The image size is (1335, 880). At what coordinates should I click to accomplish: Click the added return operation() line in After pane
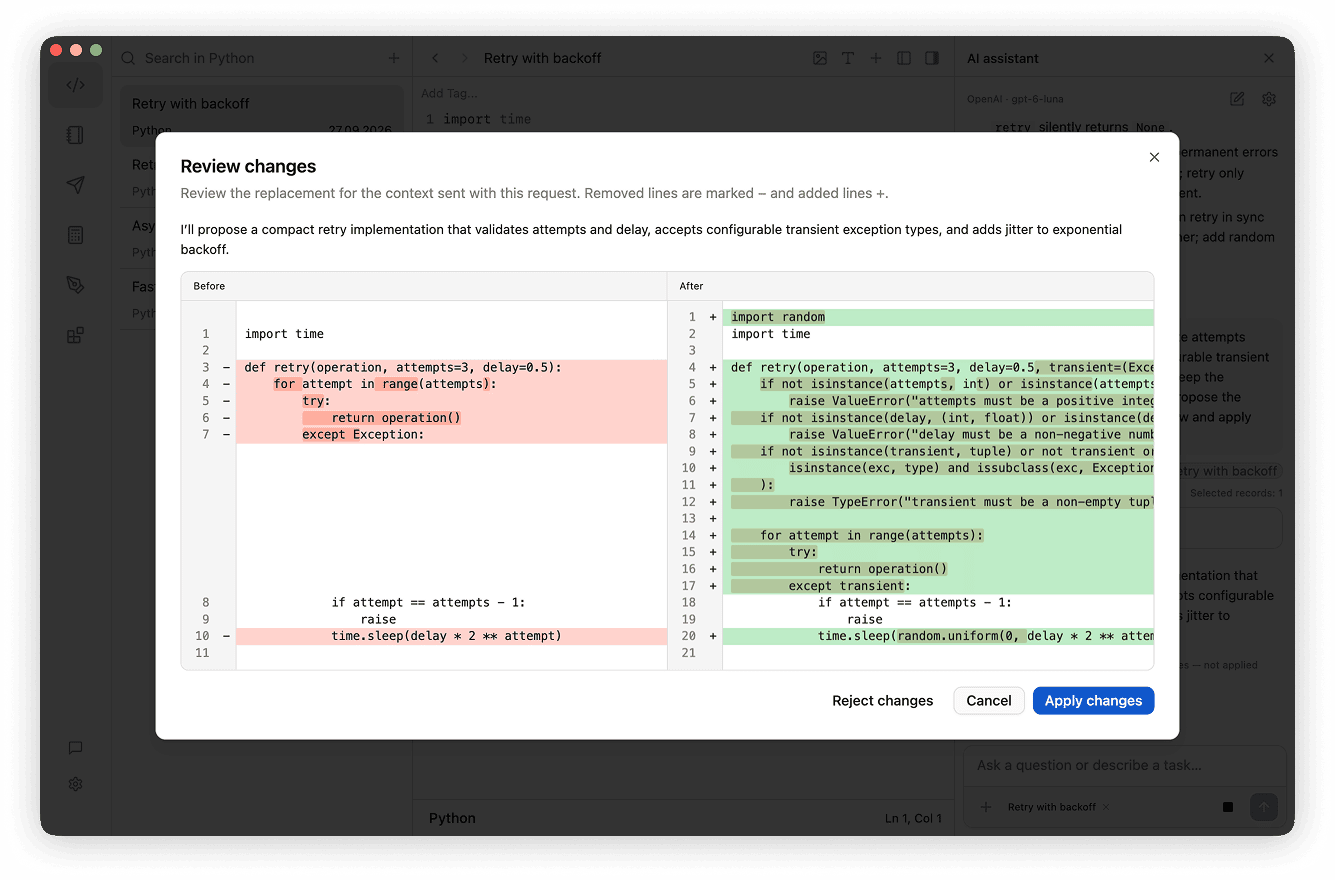click(x=937, y=569)
